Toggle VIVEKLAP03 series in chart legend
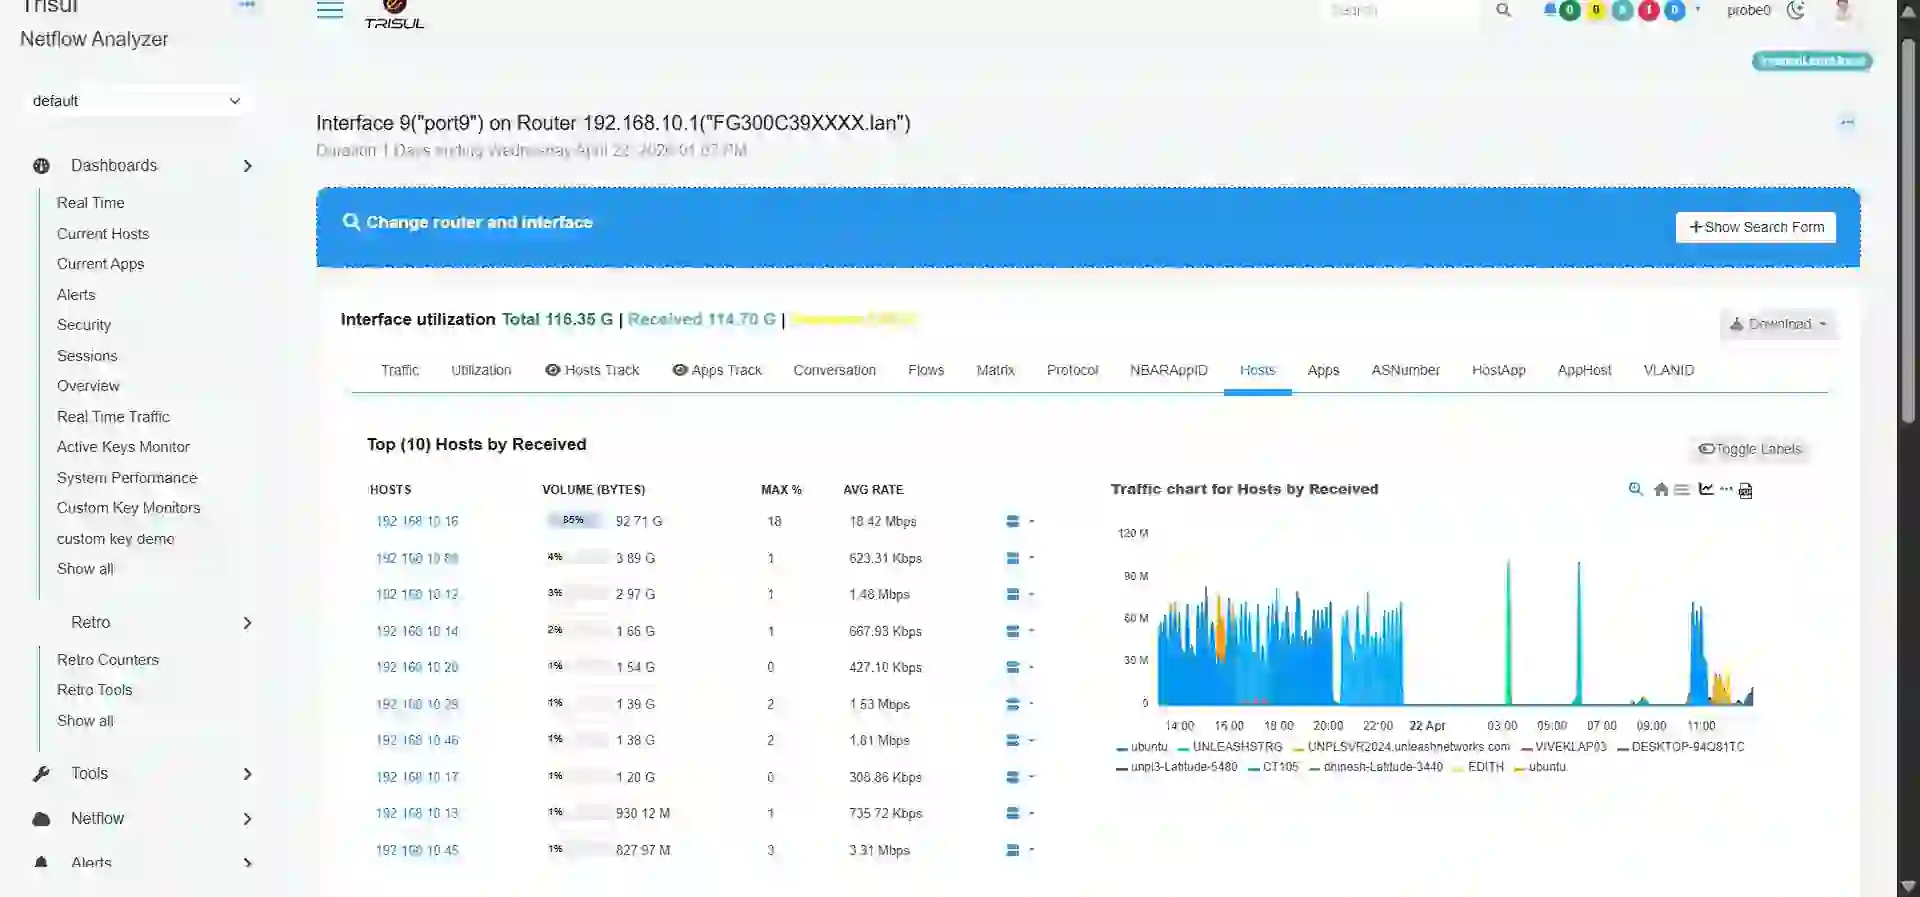The height and width of the screenshot is (897, 1920). tap(1563, 747)
